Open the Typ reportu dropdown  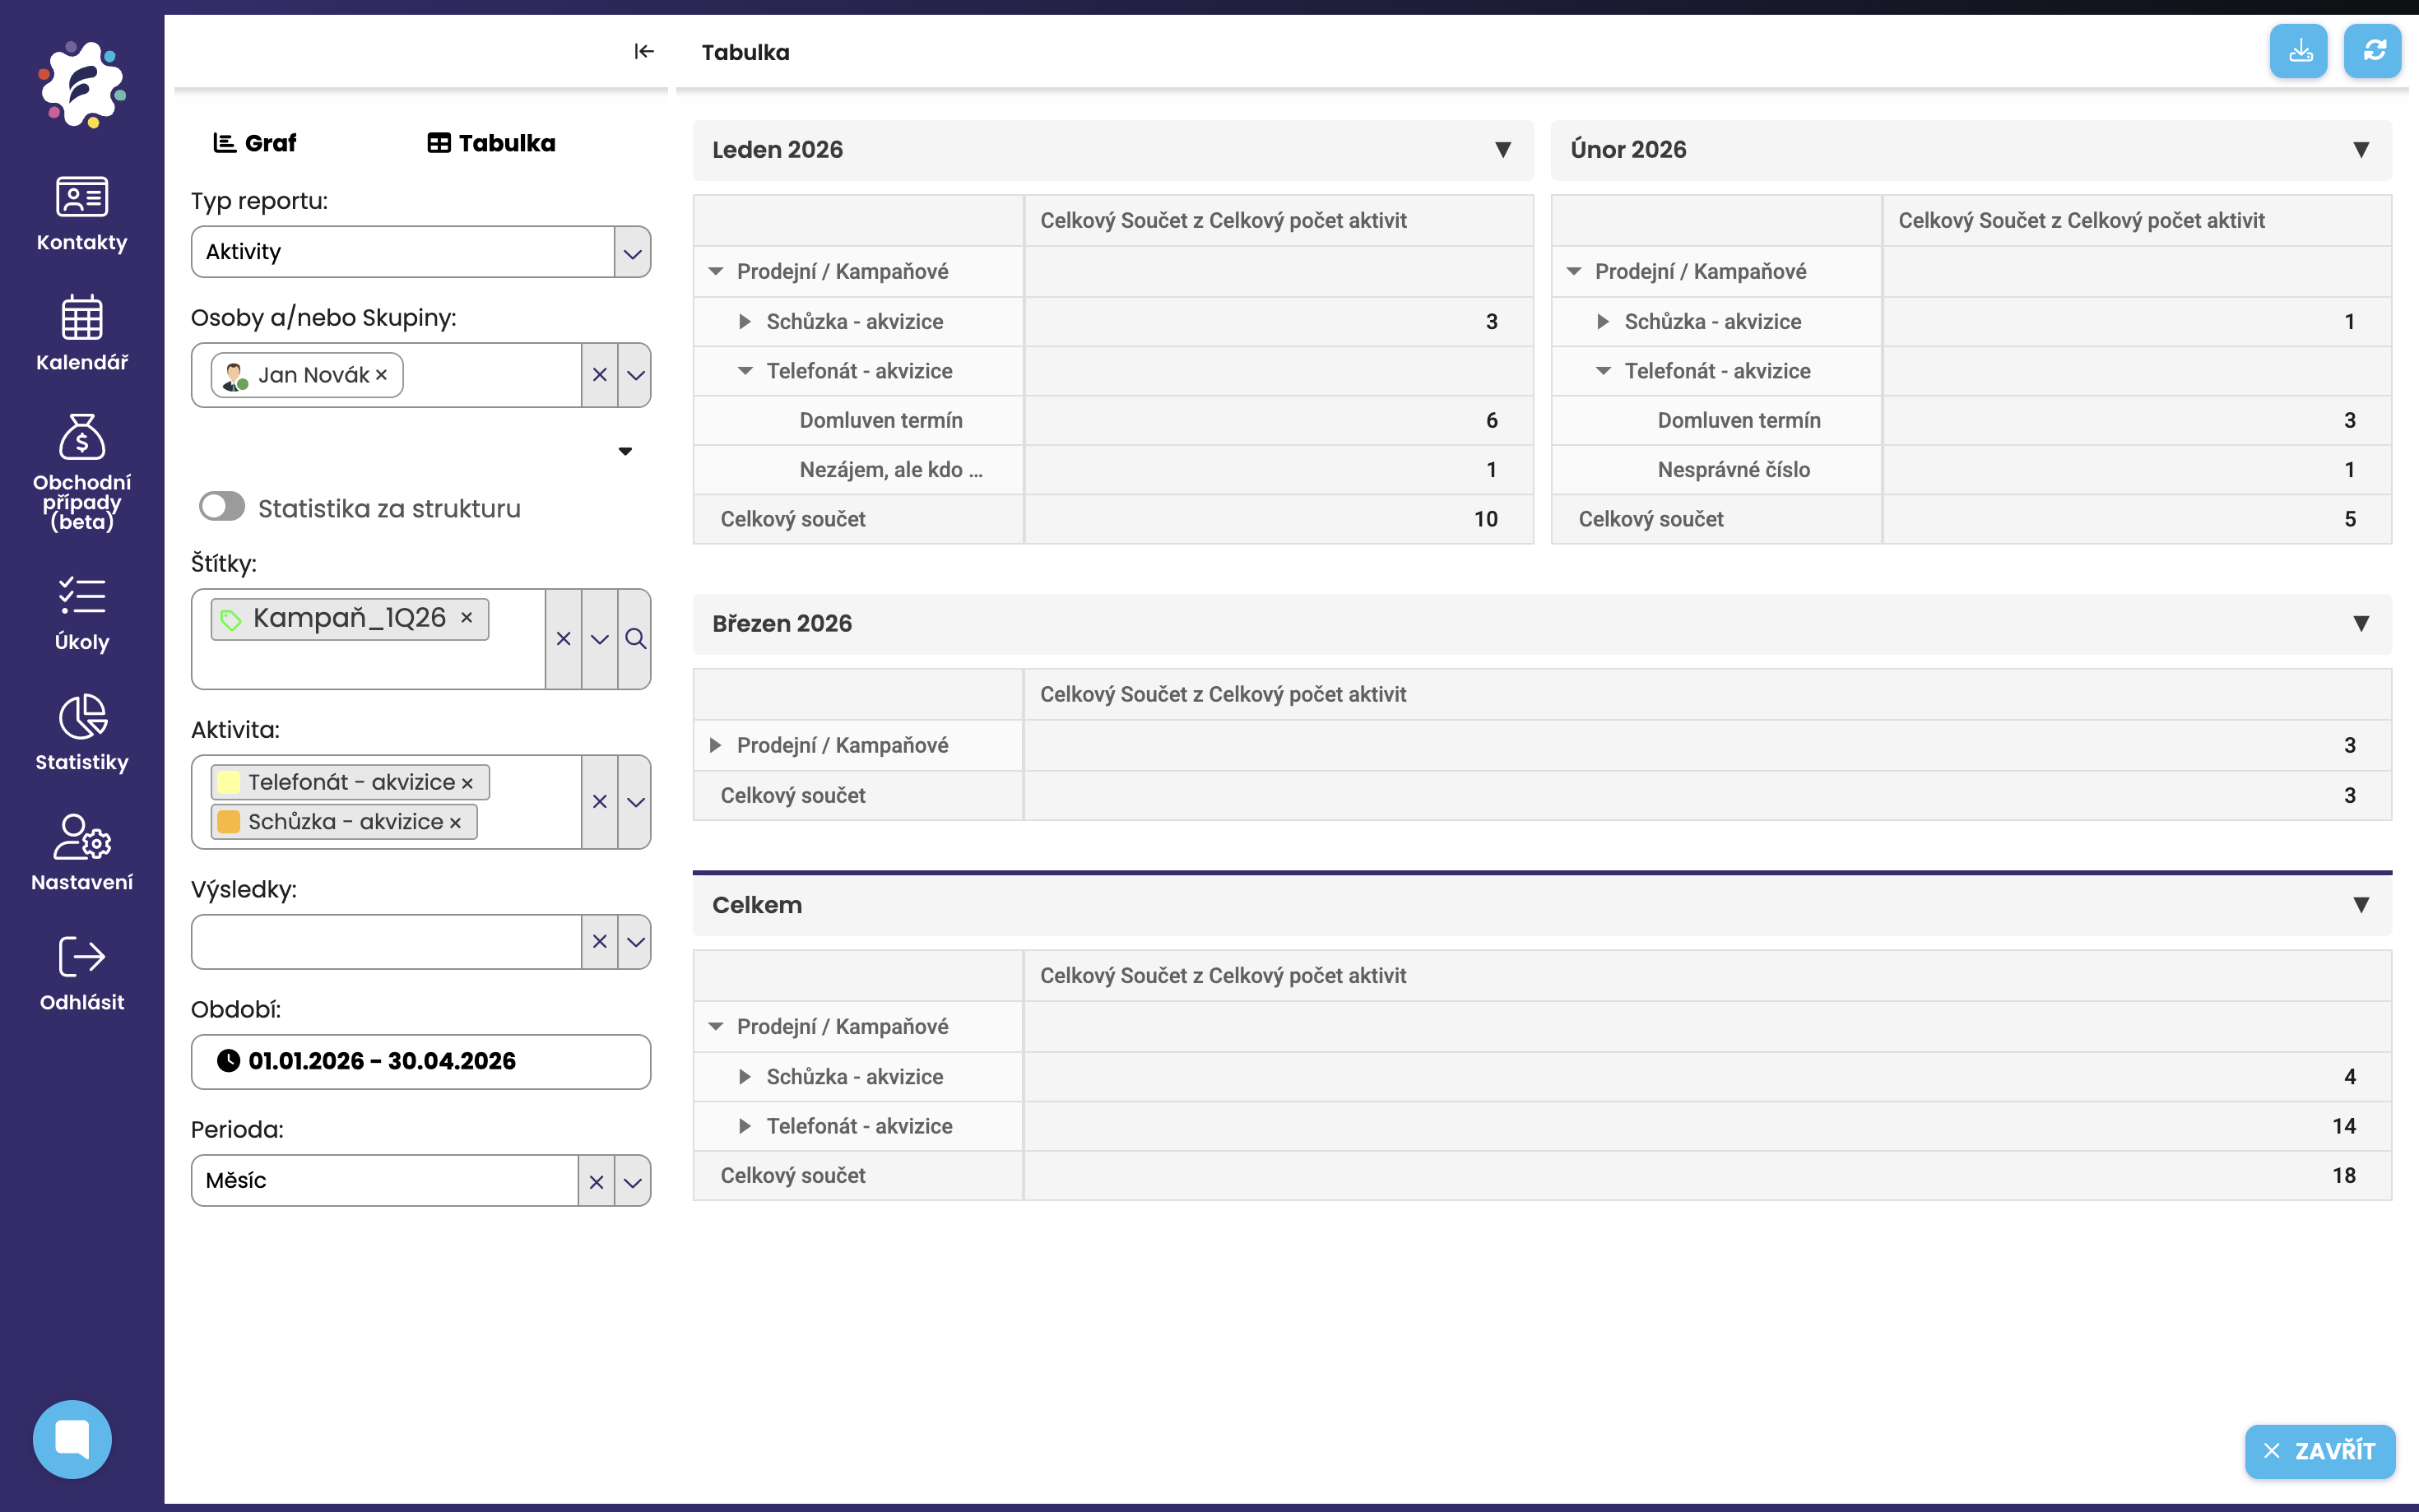[632, 252]
